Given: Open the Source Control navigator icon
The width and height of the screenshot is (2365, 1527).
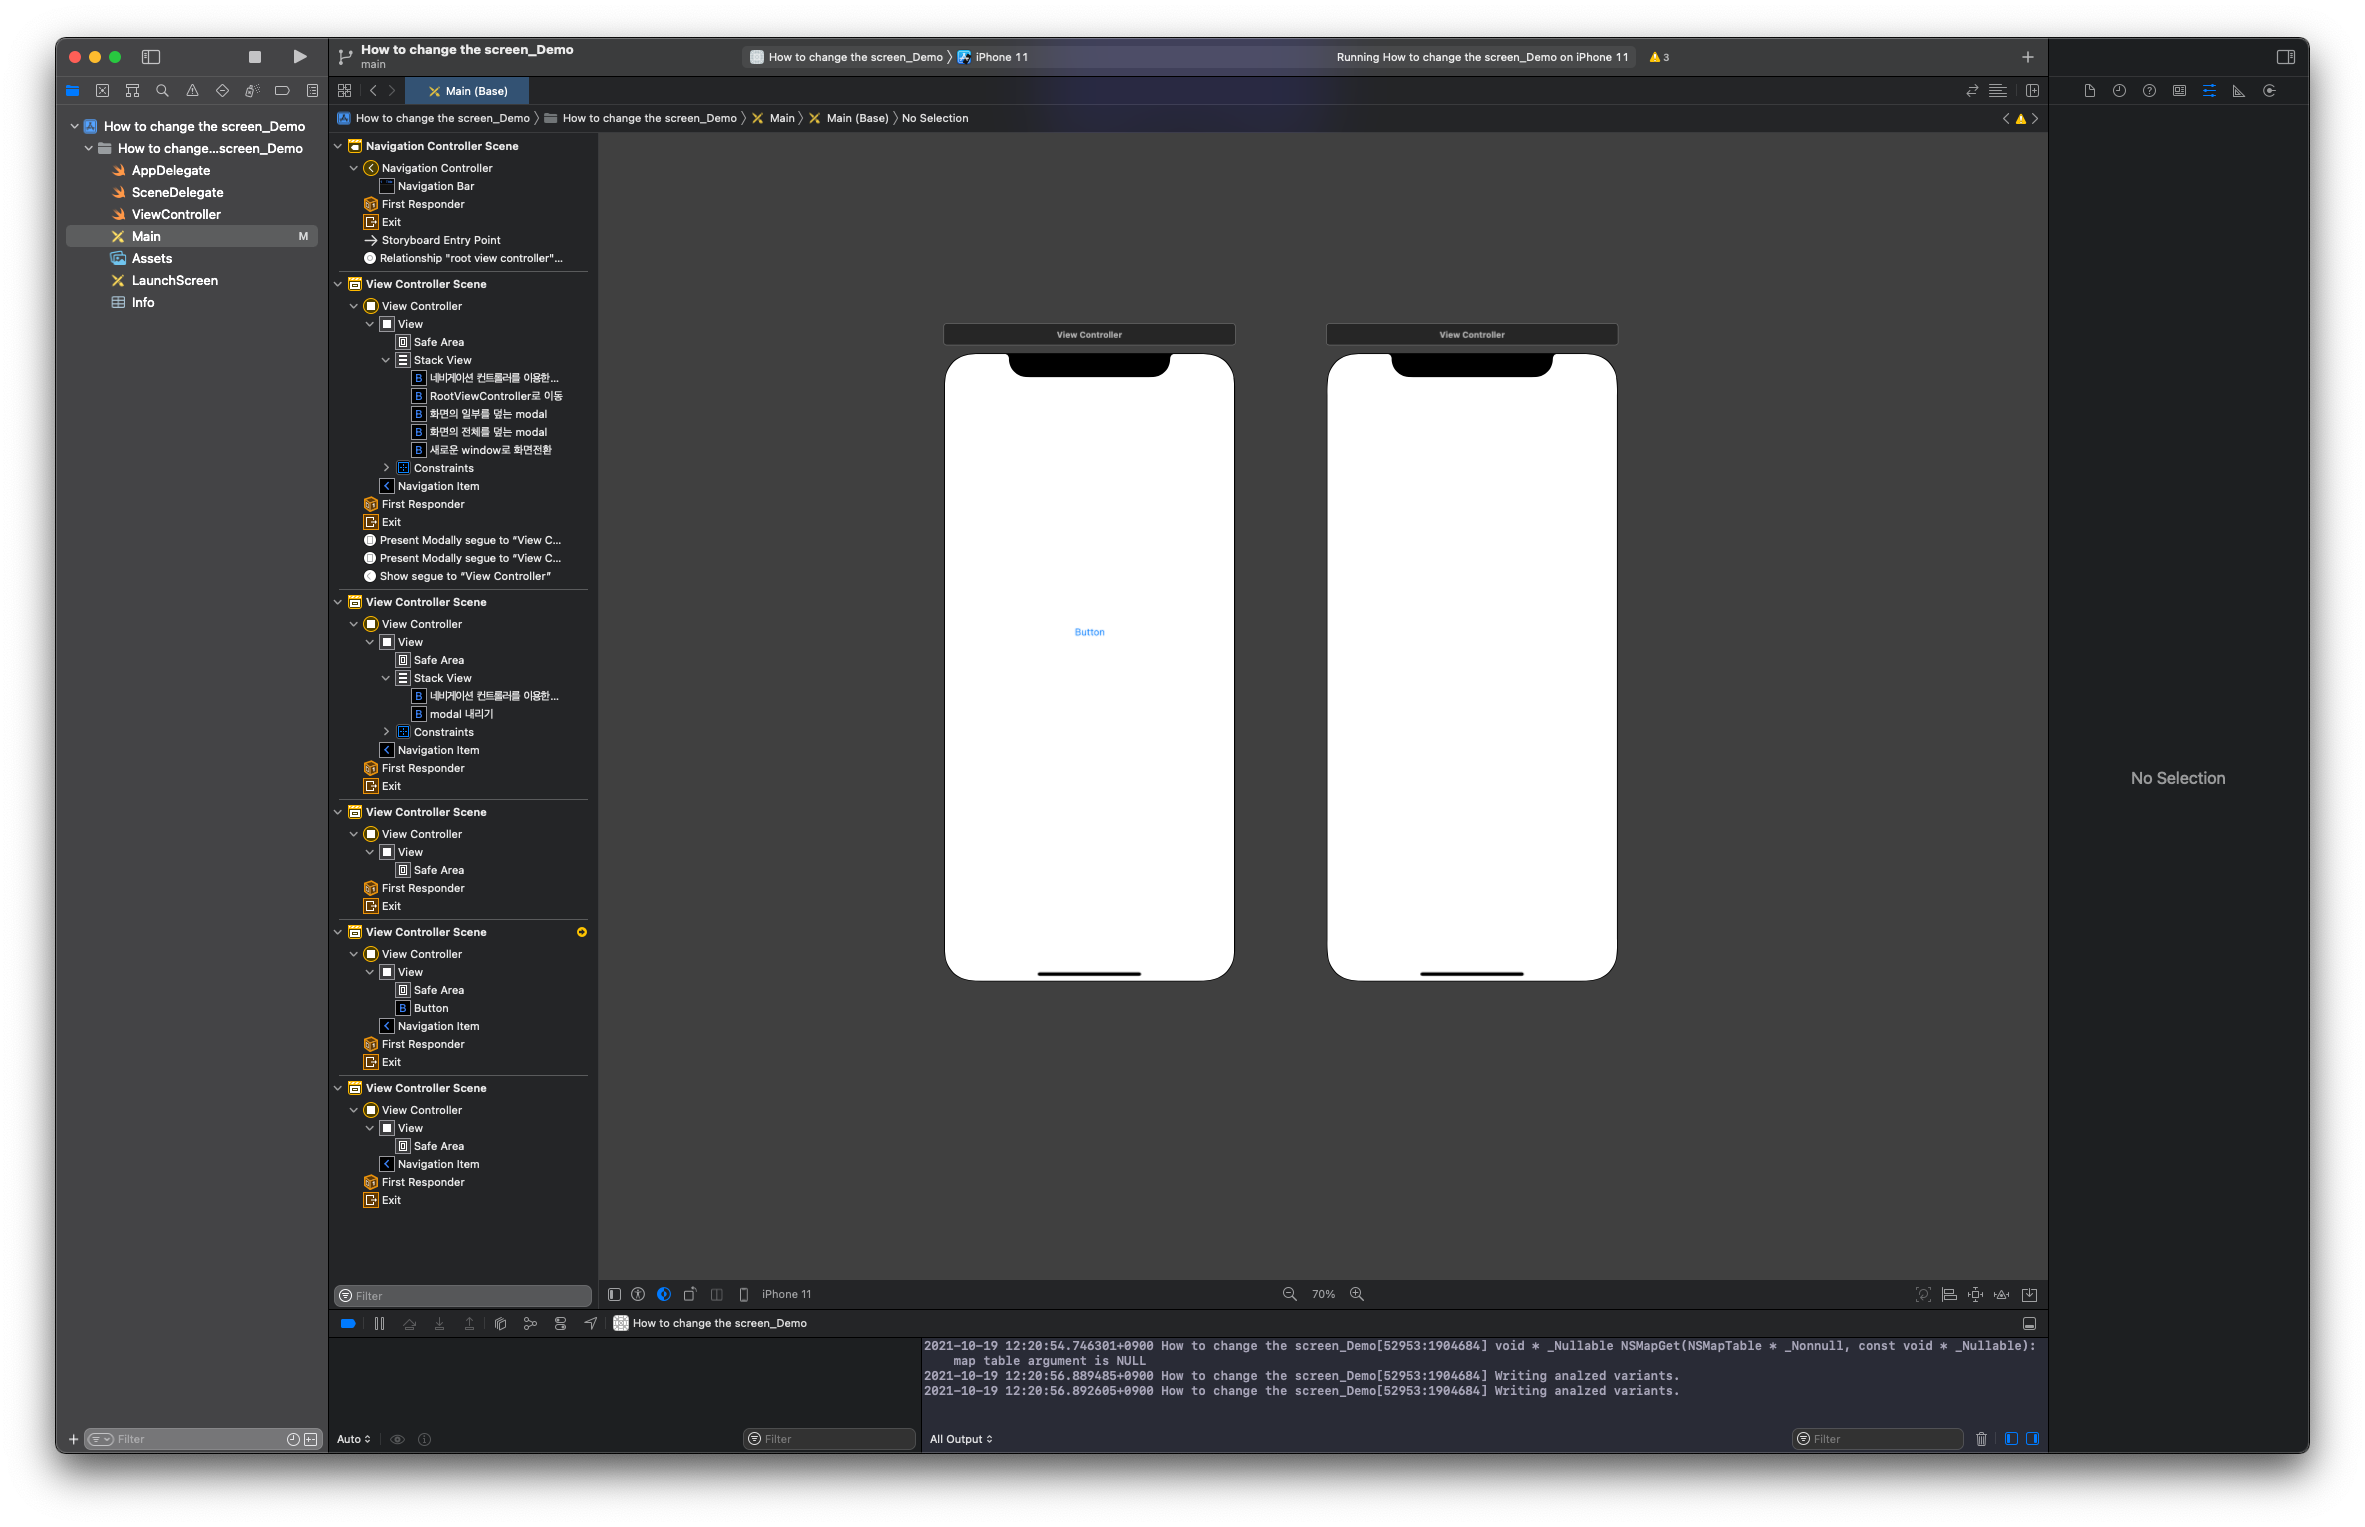Looking at the screenshot, I should [102, 91].
